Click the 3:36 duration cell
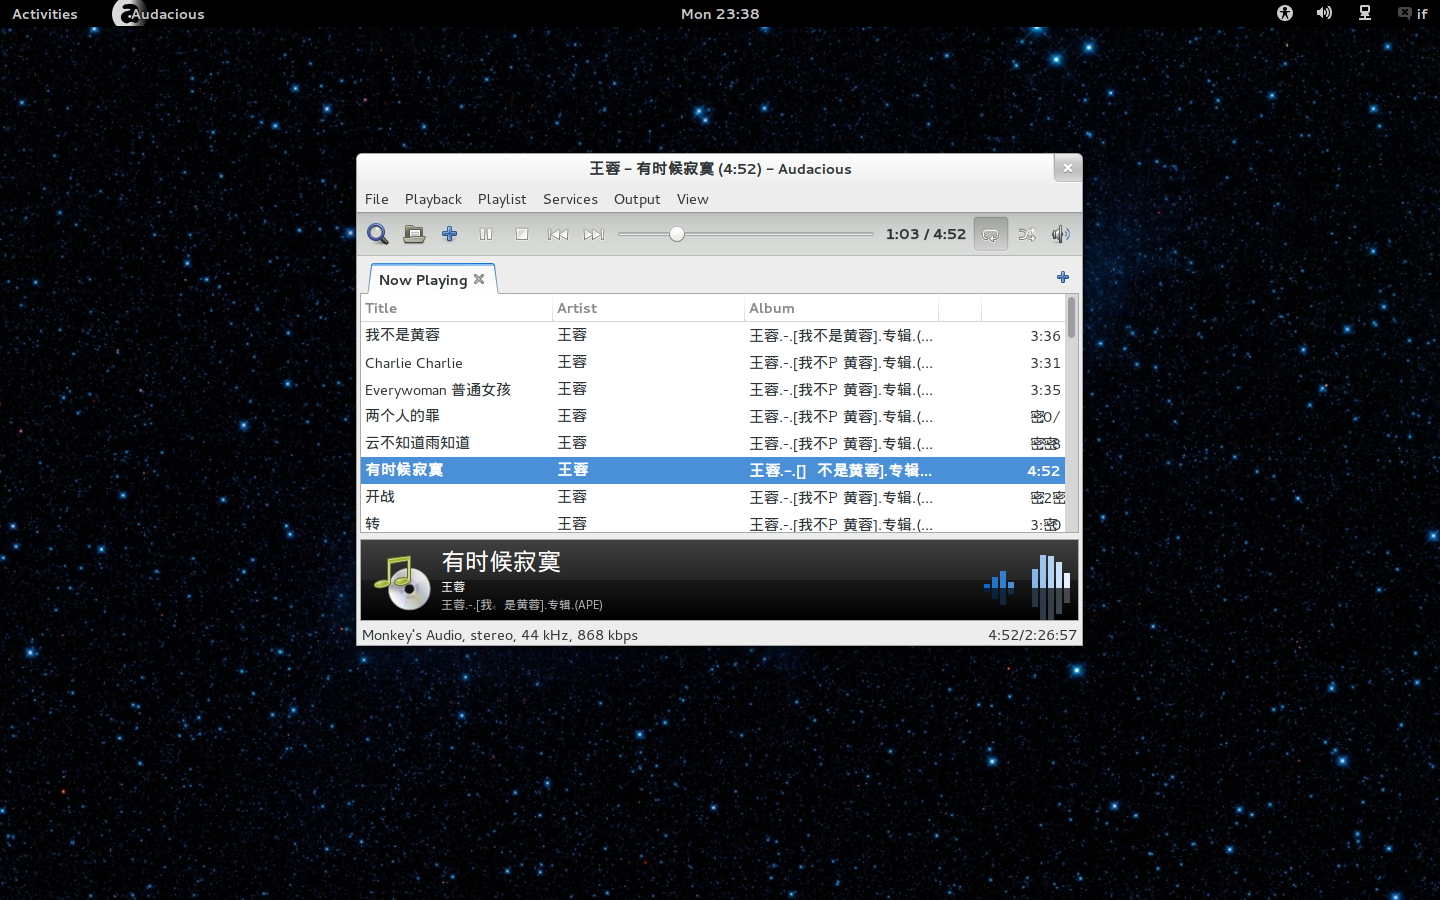The width and height of the screenshot is (1440, 900). tap(1045, 336)
